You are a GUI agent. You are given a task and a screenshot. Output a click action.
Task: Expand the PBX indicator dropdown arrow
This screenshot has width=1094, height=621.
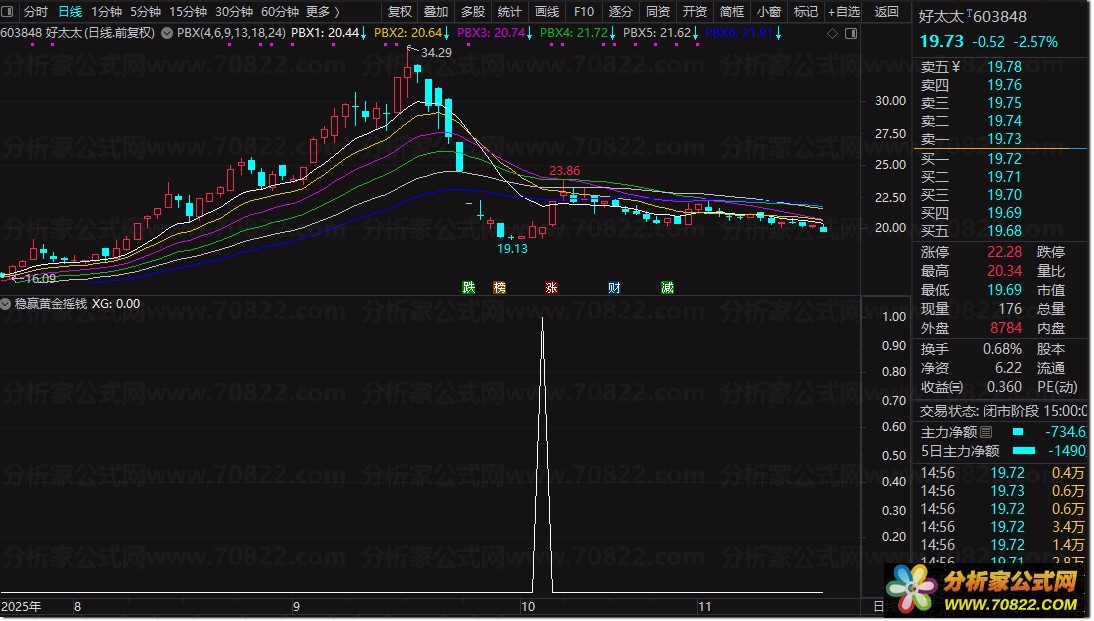(x=167, y=33)
